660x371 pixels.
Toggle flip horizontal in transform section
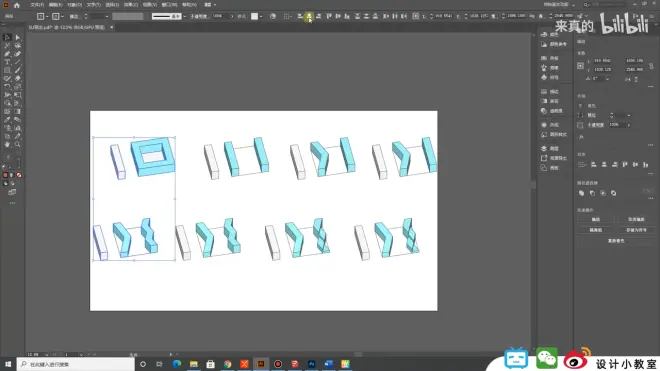[x=628, y=79]
